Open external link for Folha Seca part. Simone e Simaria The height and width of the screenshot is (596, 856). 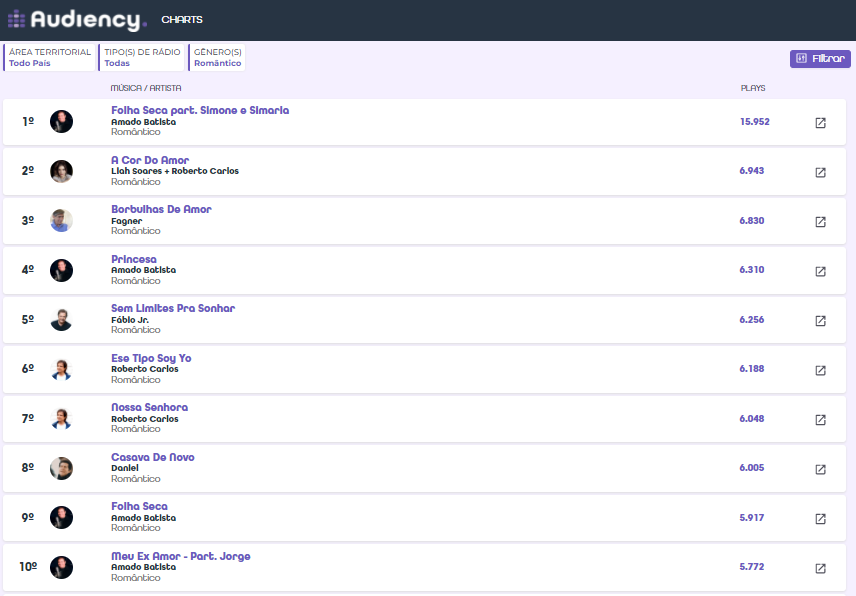point(820,123)
